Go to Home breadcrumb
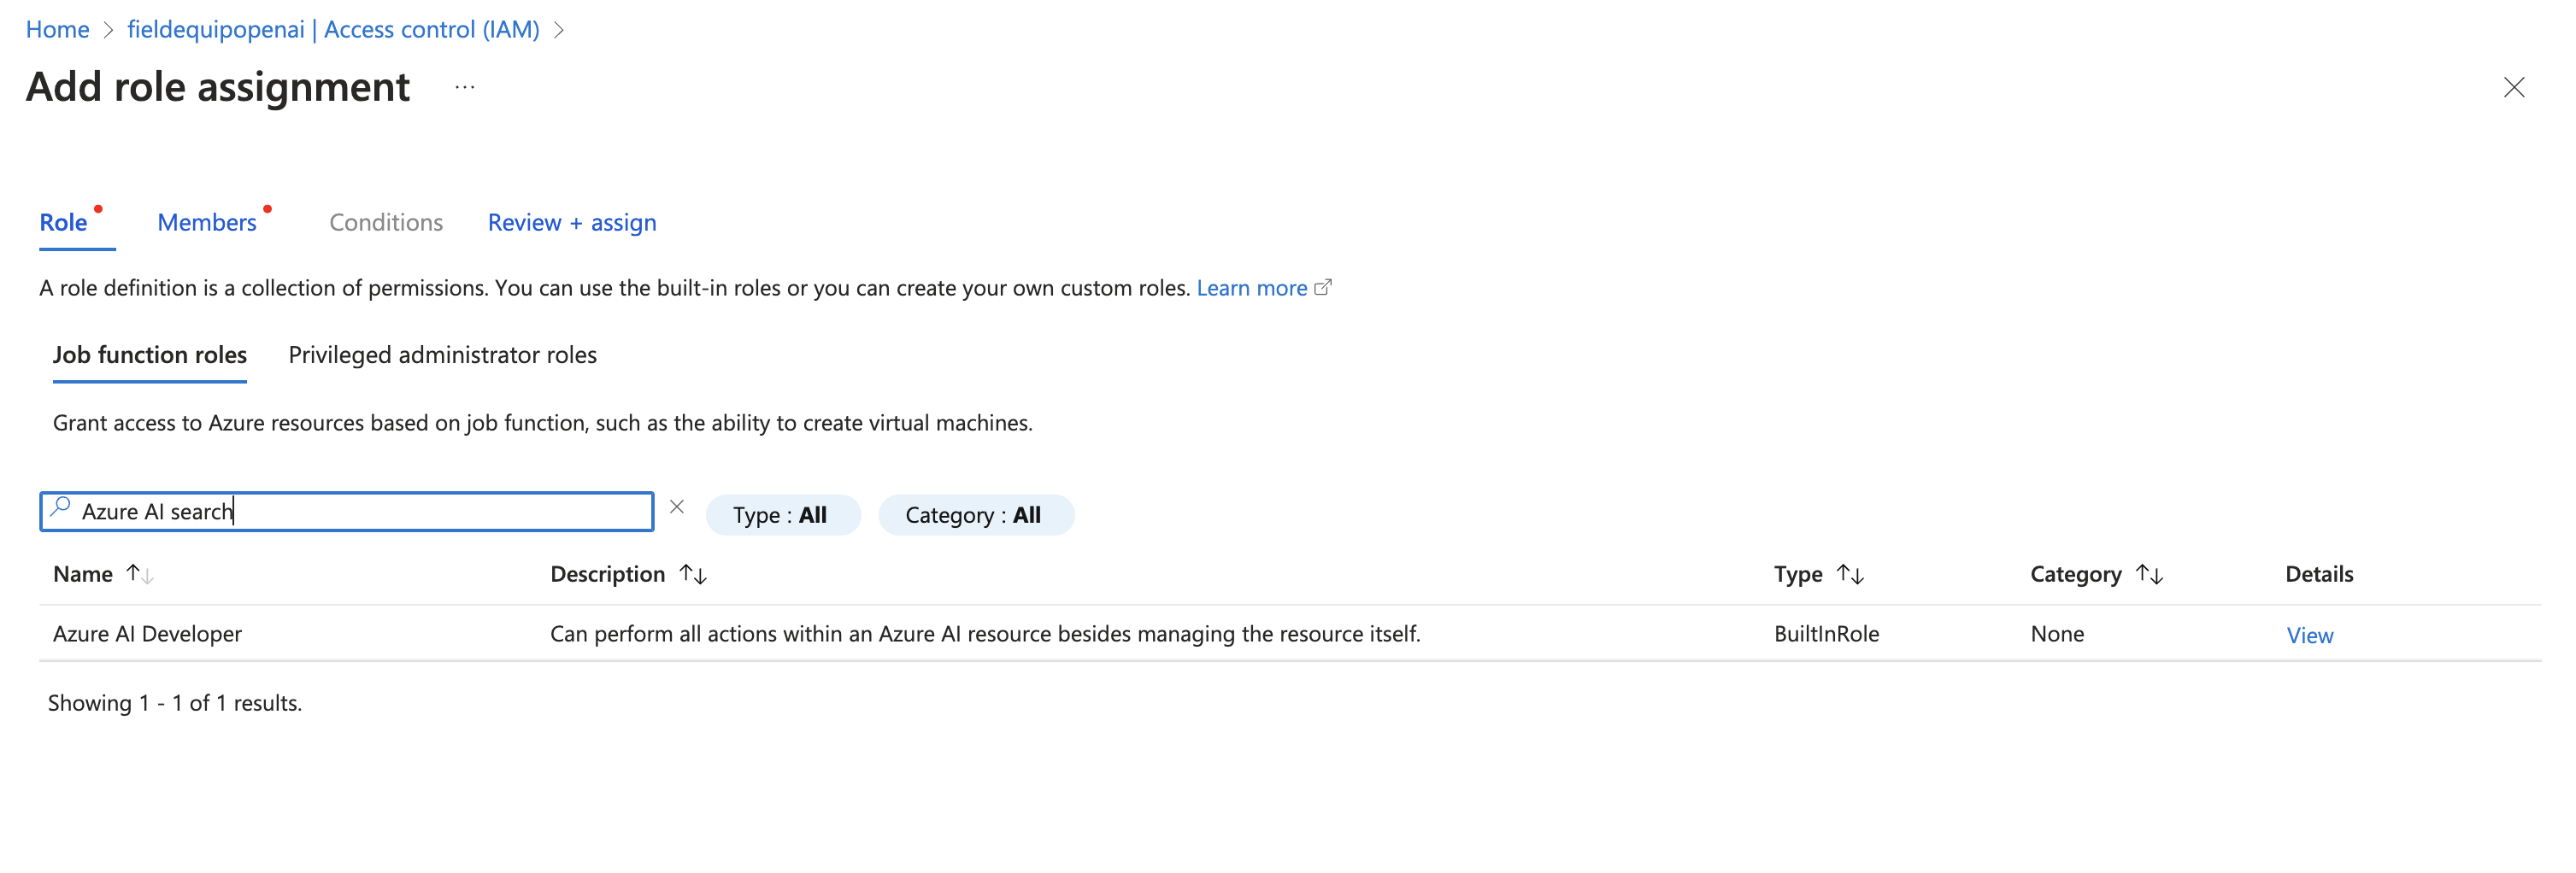The image size is (2576, 873). point(57,30)
